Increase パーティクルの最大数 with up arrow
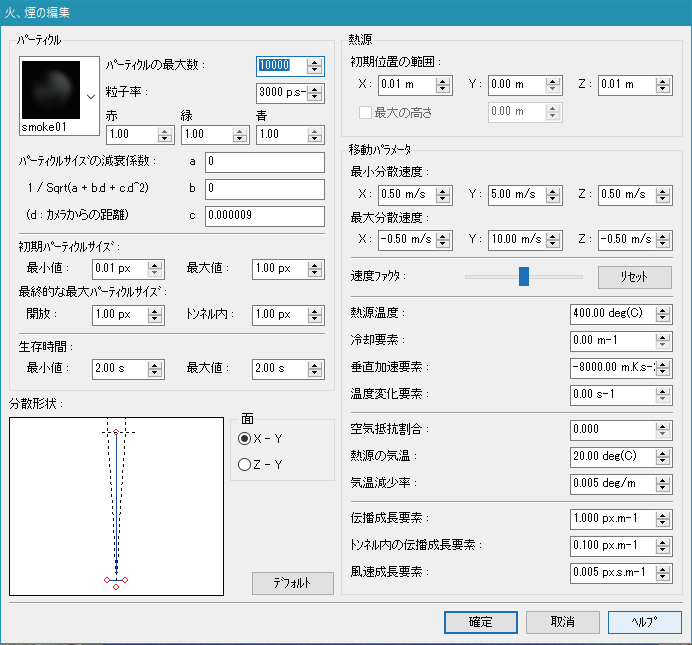692x645 pixels. [315, 61]
